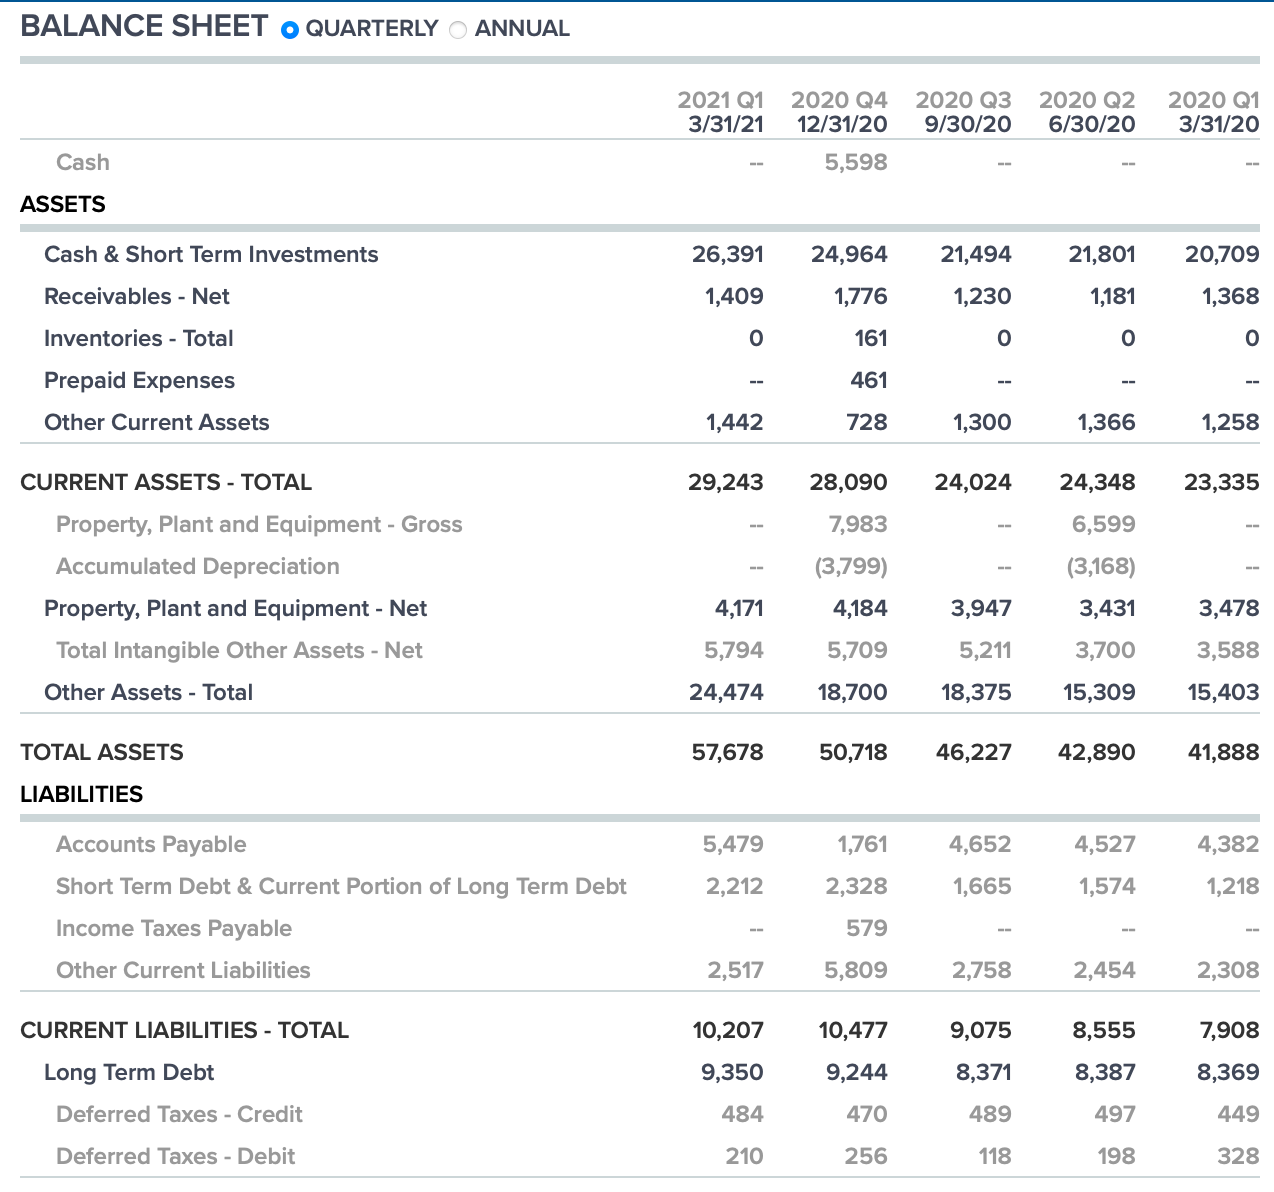The height and width of the screenshot is (1192, 1274).
Task: Click the Deferred Taxes - Credit row label
Action: click(x=179, y=1114)
